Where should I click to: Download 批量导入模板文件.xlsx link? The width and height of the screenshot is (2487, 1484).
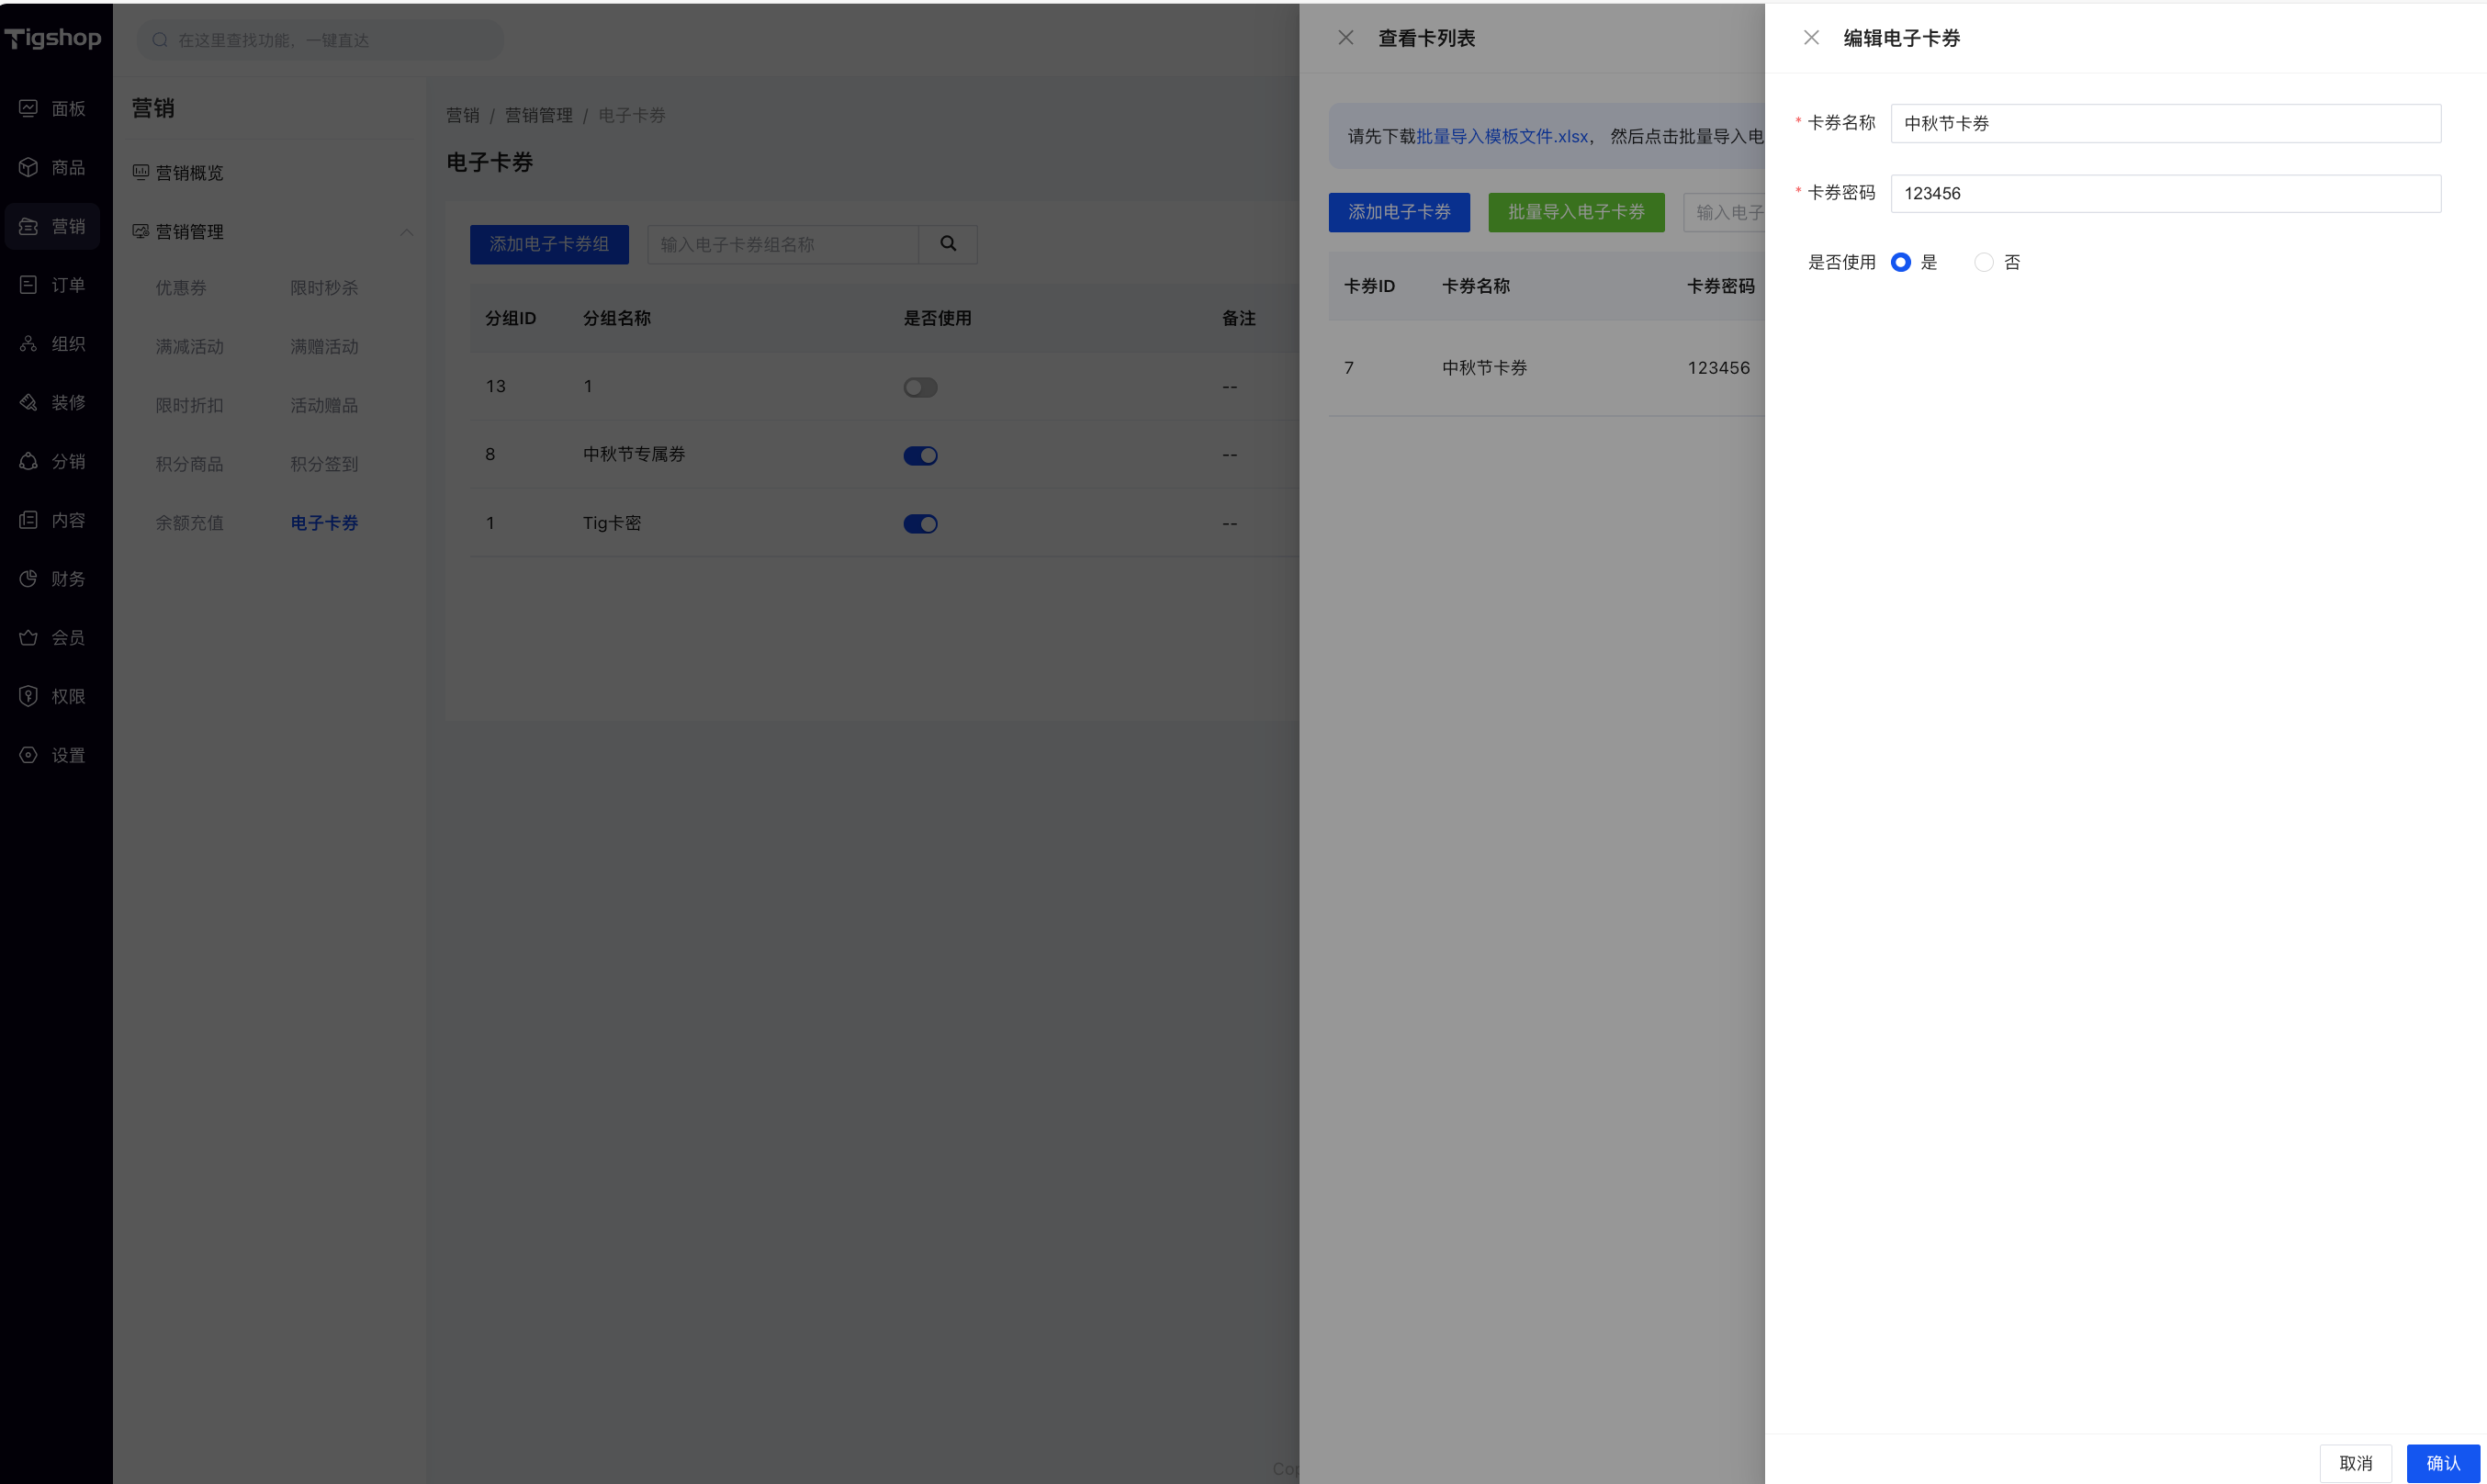[1501, 136]
